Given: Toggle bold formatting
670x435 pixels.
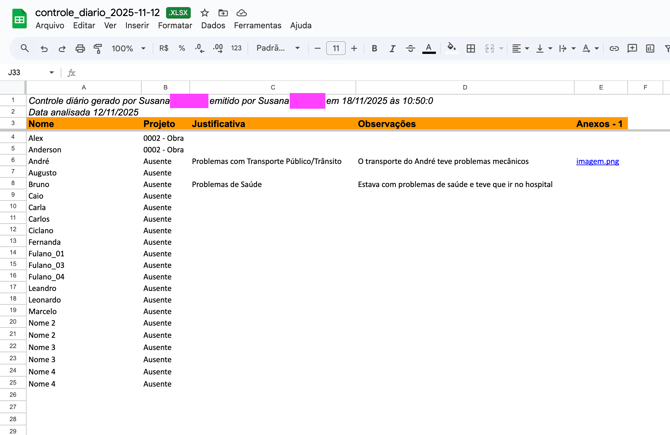Looking at the screenshot, I should (x=374, y=48).
